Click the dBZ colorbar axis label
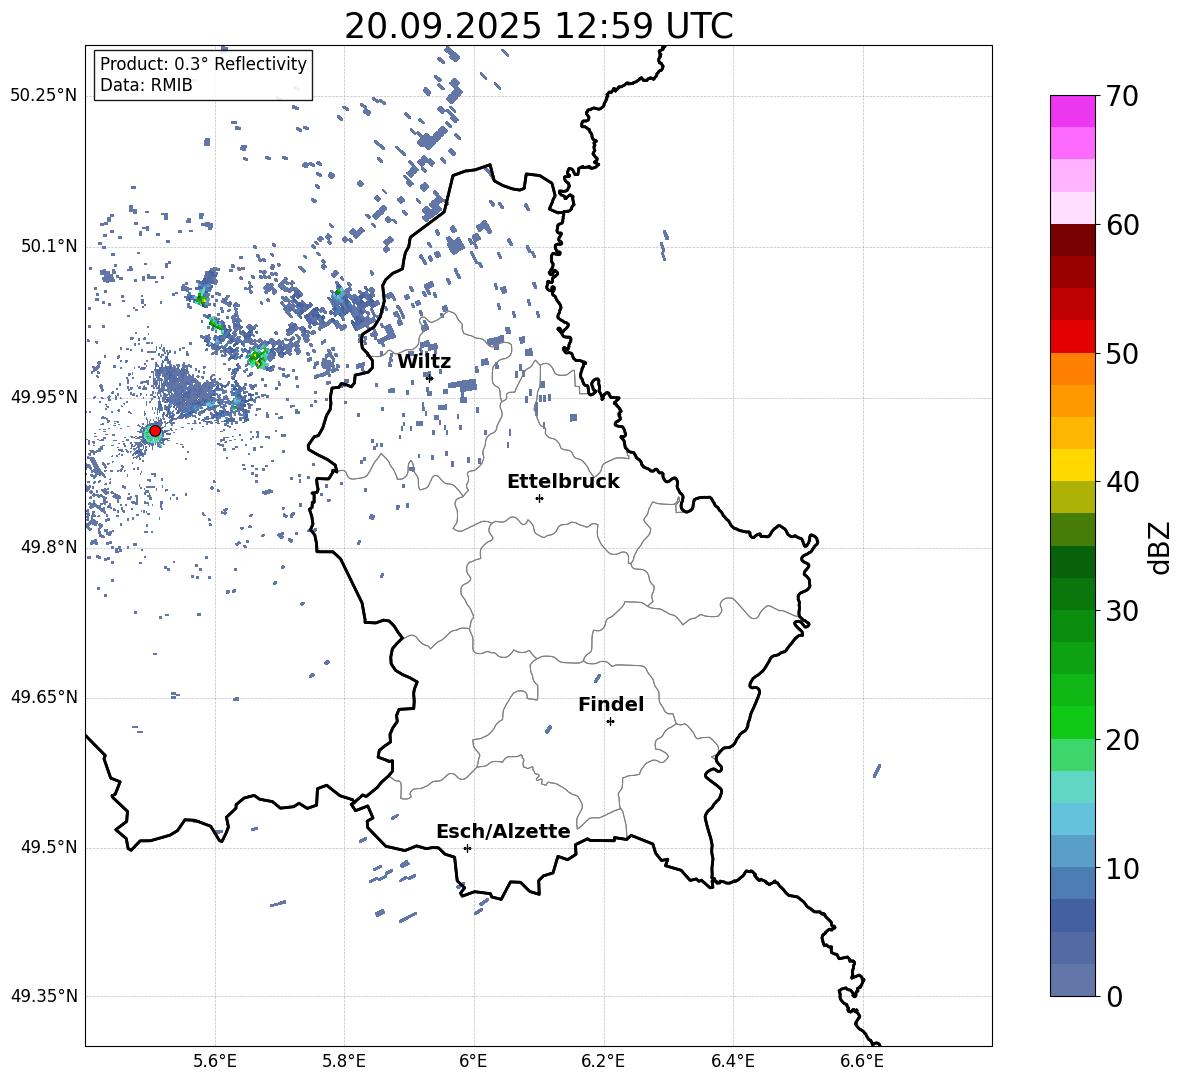 coord(1160,547)
